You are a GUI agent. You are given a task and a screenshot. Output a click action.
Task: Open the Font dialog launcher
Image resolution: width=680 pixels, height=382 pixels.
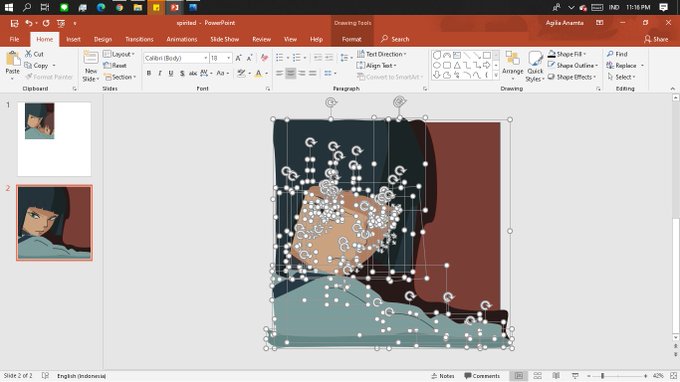pyautogui.click(x=268, y=88)
